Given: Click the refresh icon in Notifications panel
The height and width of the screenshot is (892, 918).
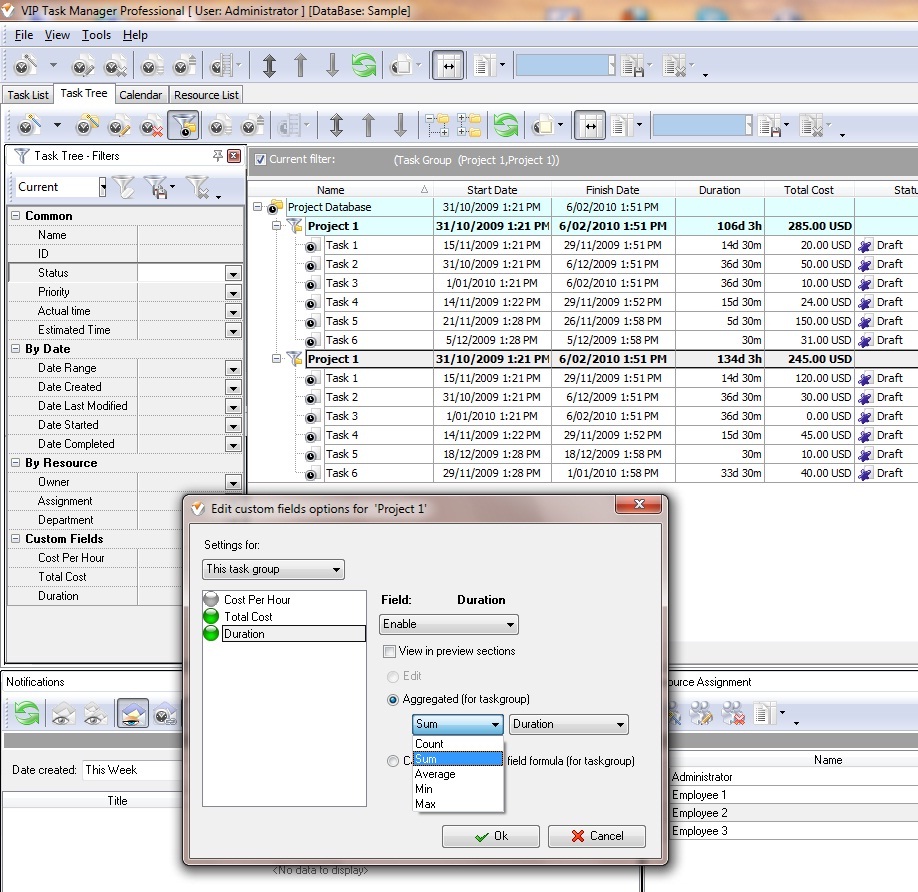Looking at the screenshot, I should [x=27, y=713].
